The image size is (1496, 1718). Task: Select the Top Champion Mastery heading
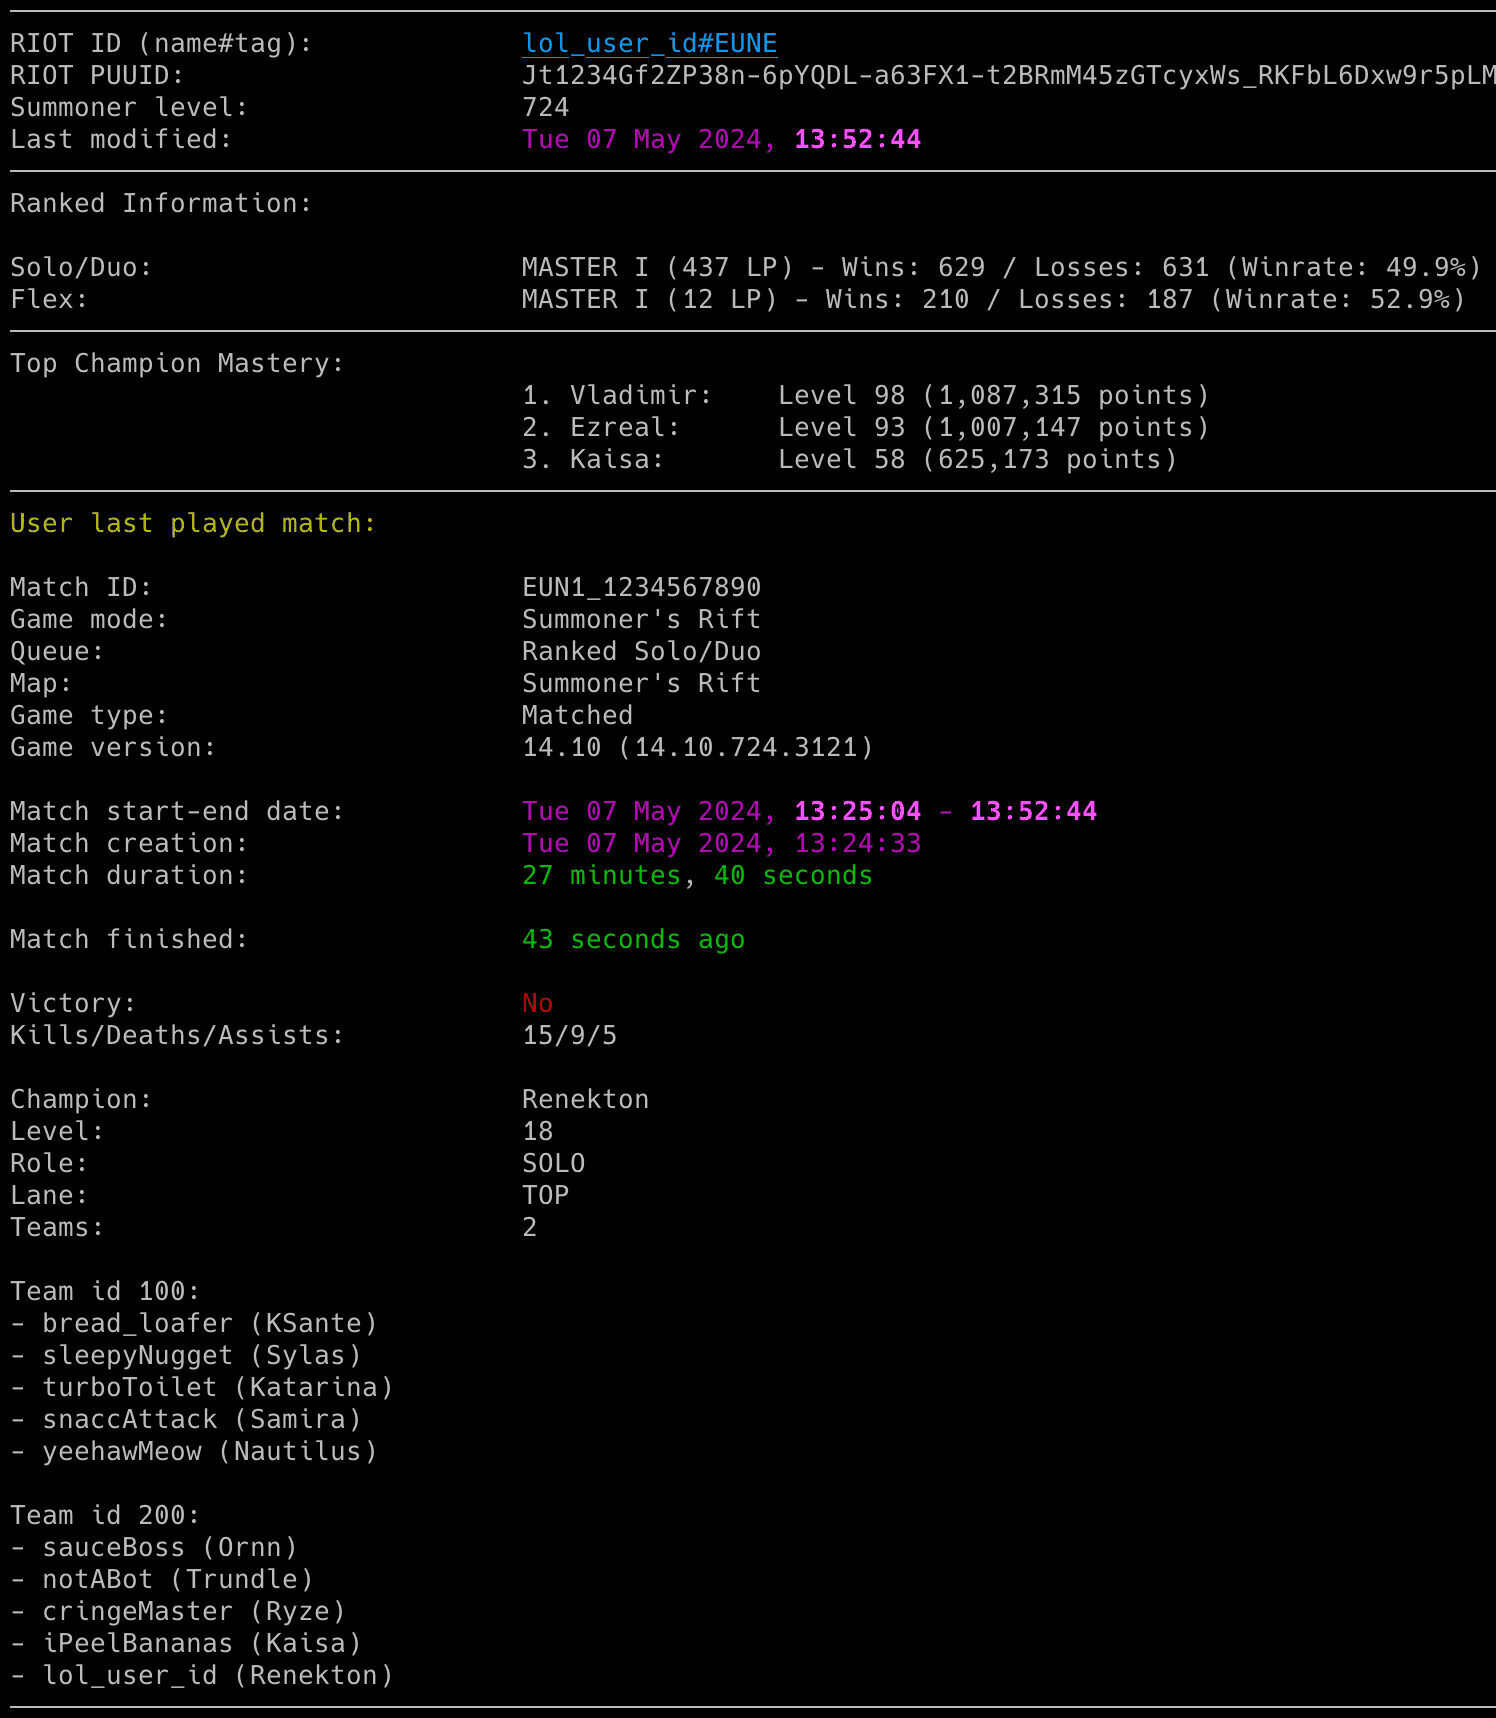coord(177,364)
